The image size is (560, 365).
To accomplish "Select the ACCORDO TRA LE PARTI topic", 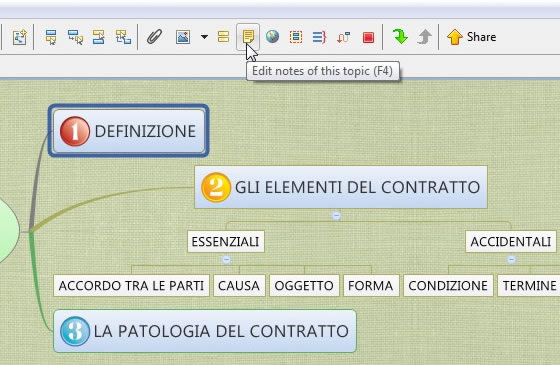I will 131,286.
